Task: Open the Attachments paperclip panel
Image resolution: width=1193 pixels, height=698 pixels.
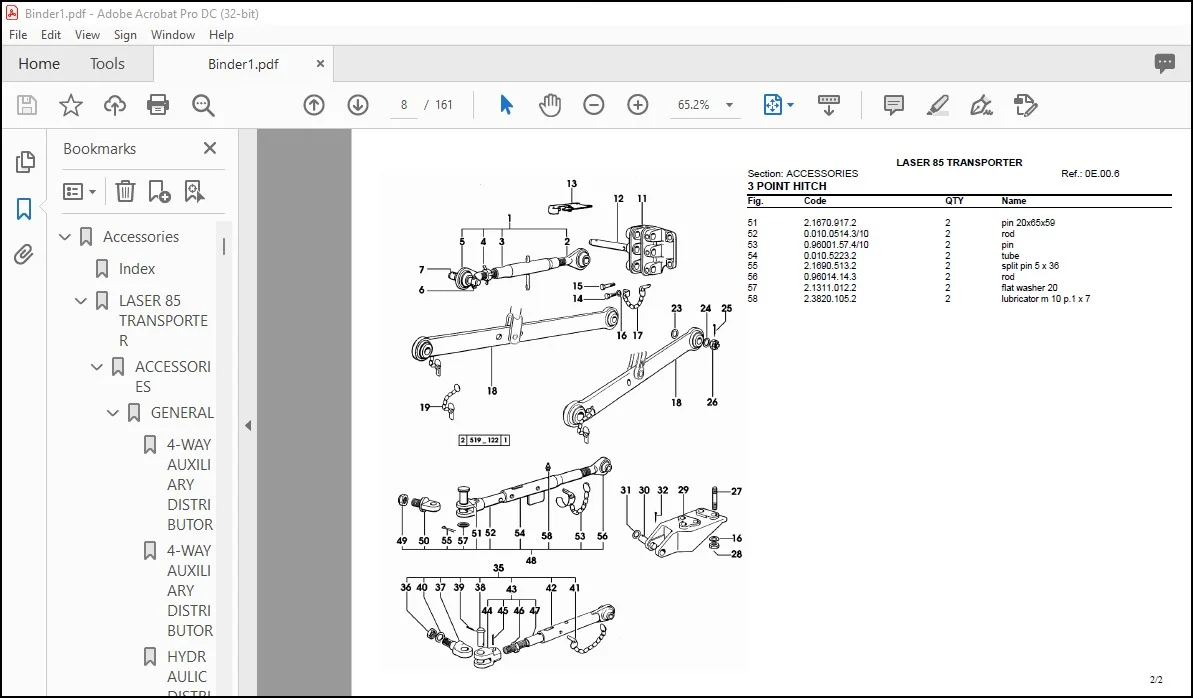Action: click(24, 254)
